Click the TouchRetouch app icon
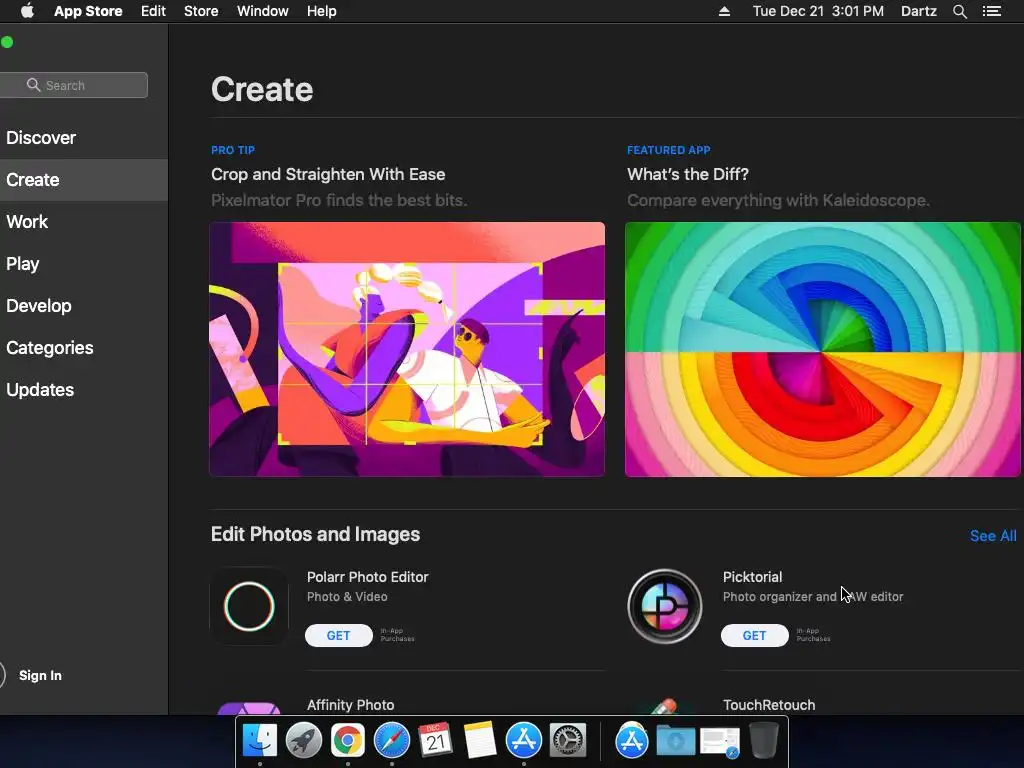1024x768 pixels. pyautogui.click(x=664, y=707)
